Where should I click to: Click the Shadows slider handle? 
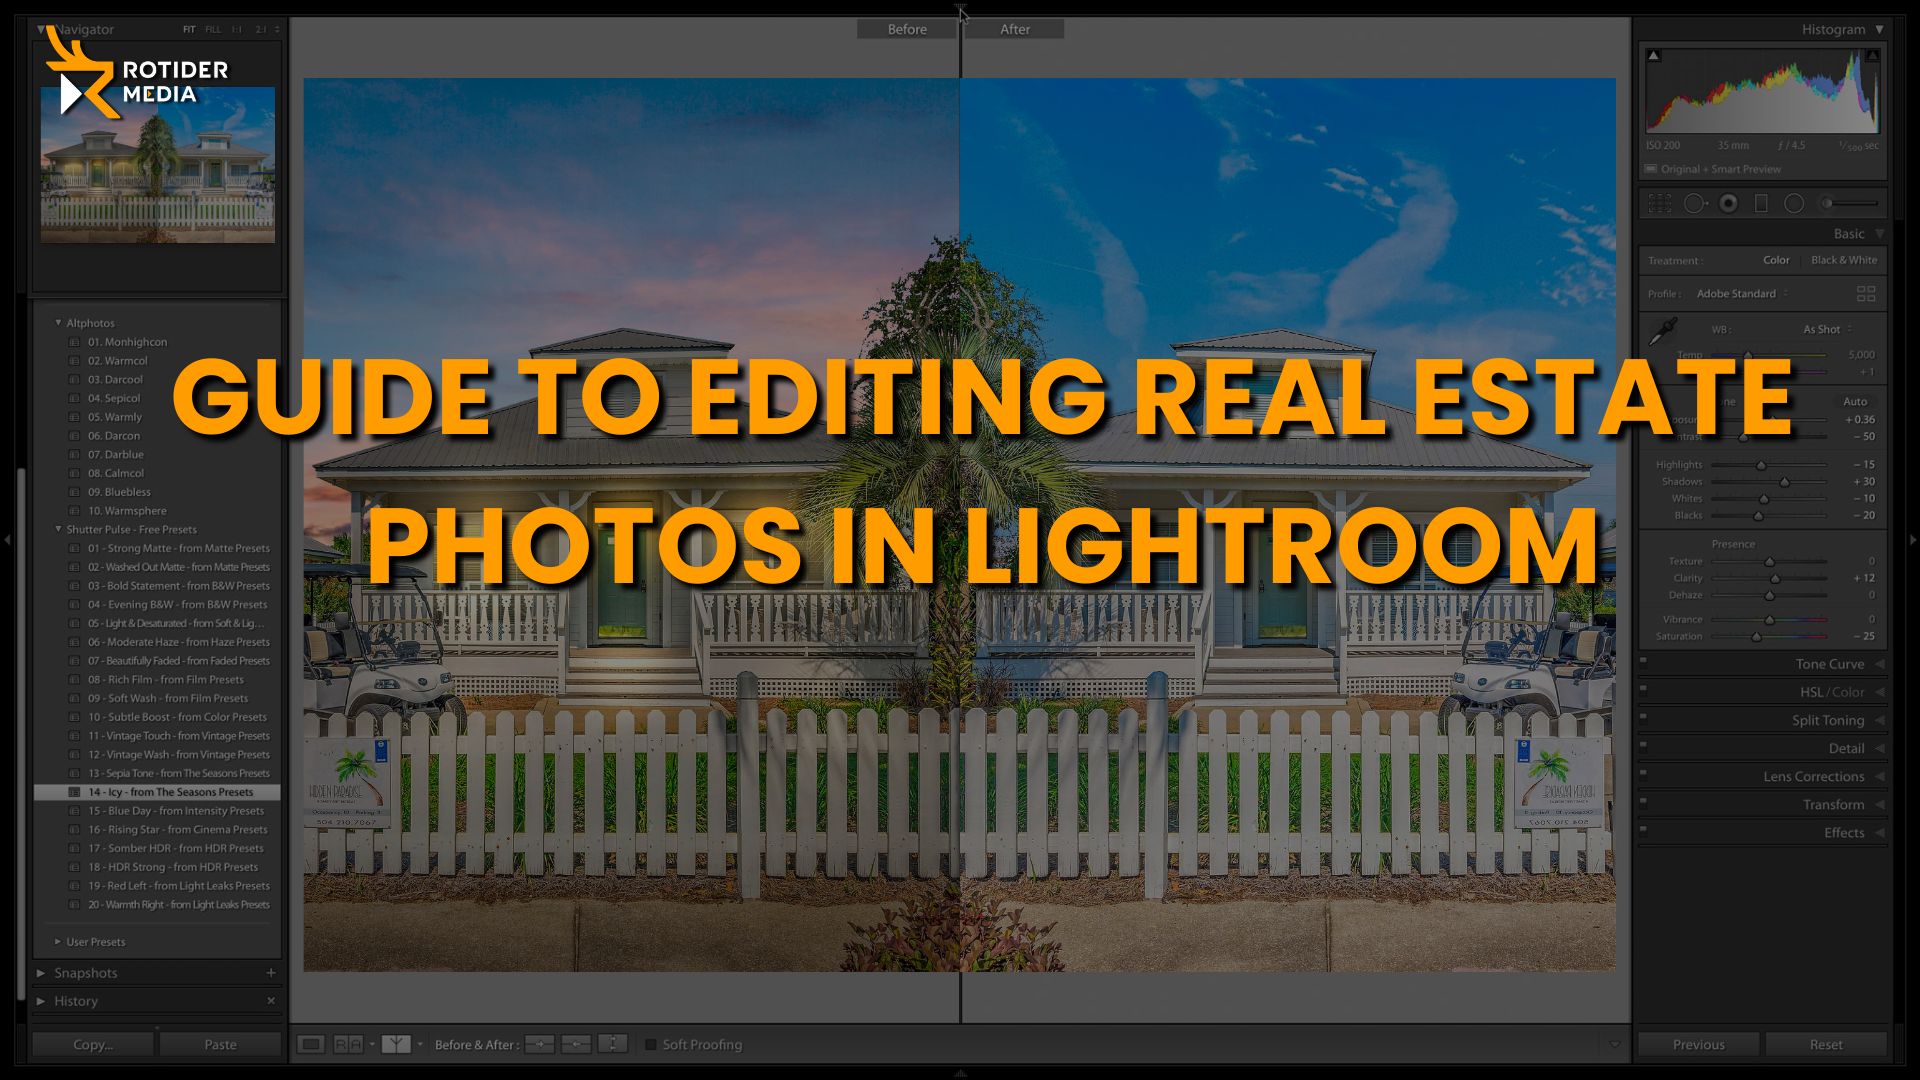1784,482
